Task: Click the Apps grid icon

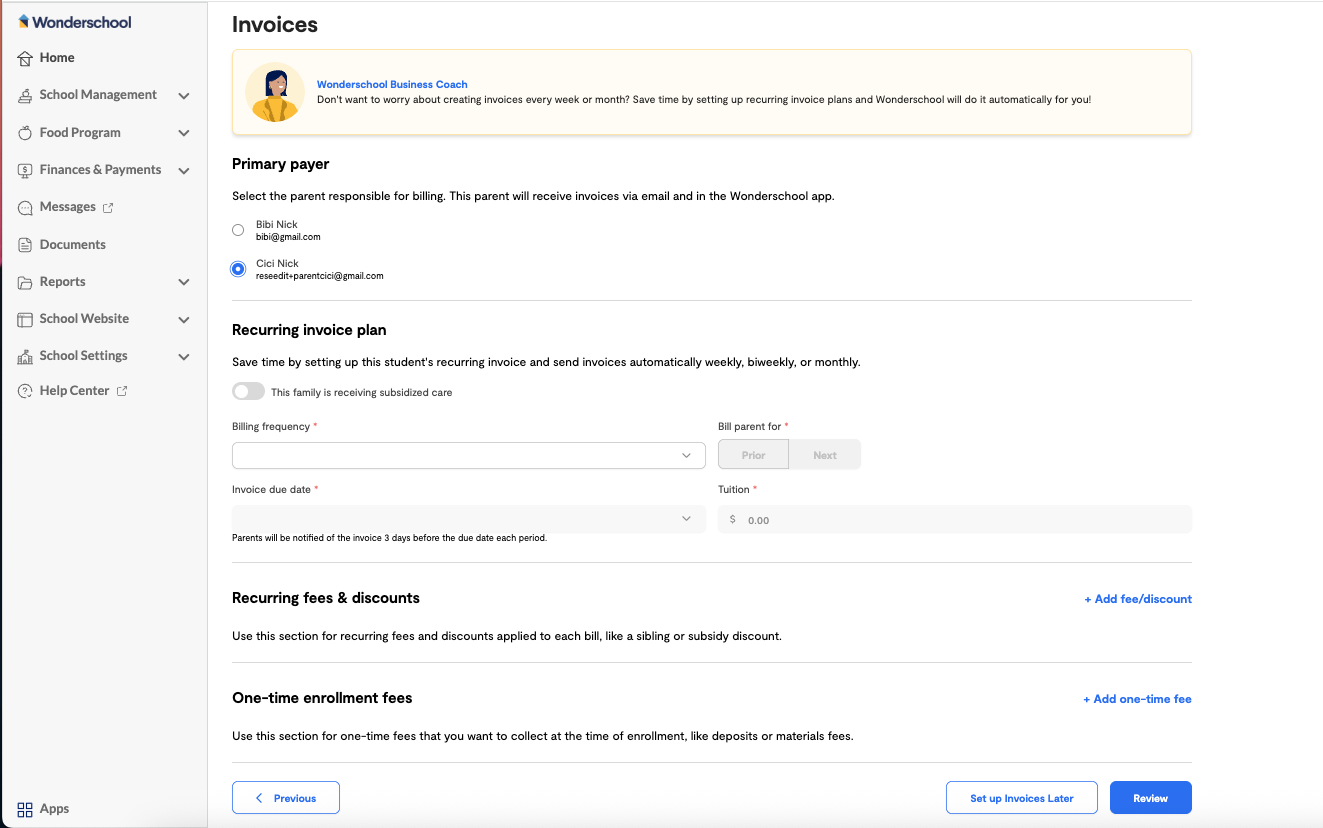Action: pyautogui.click(x=25, y=809)
